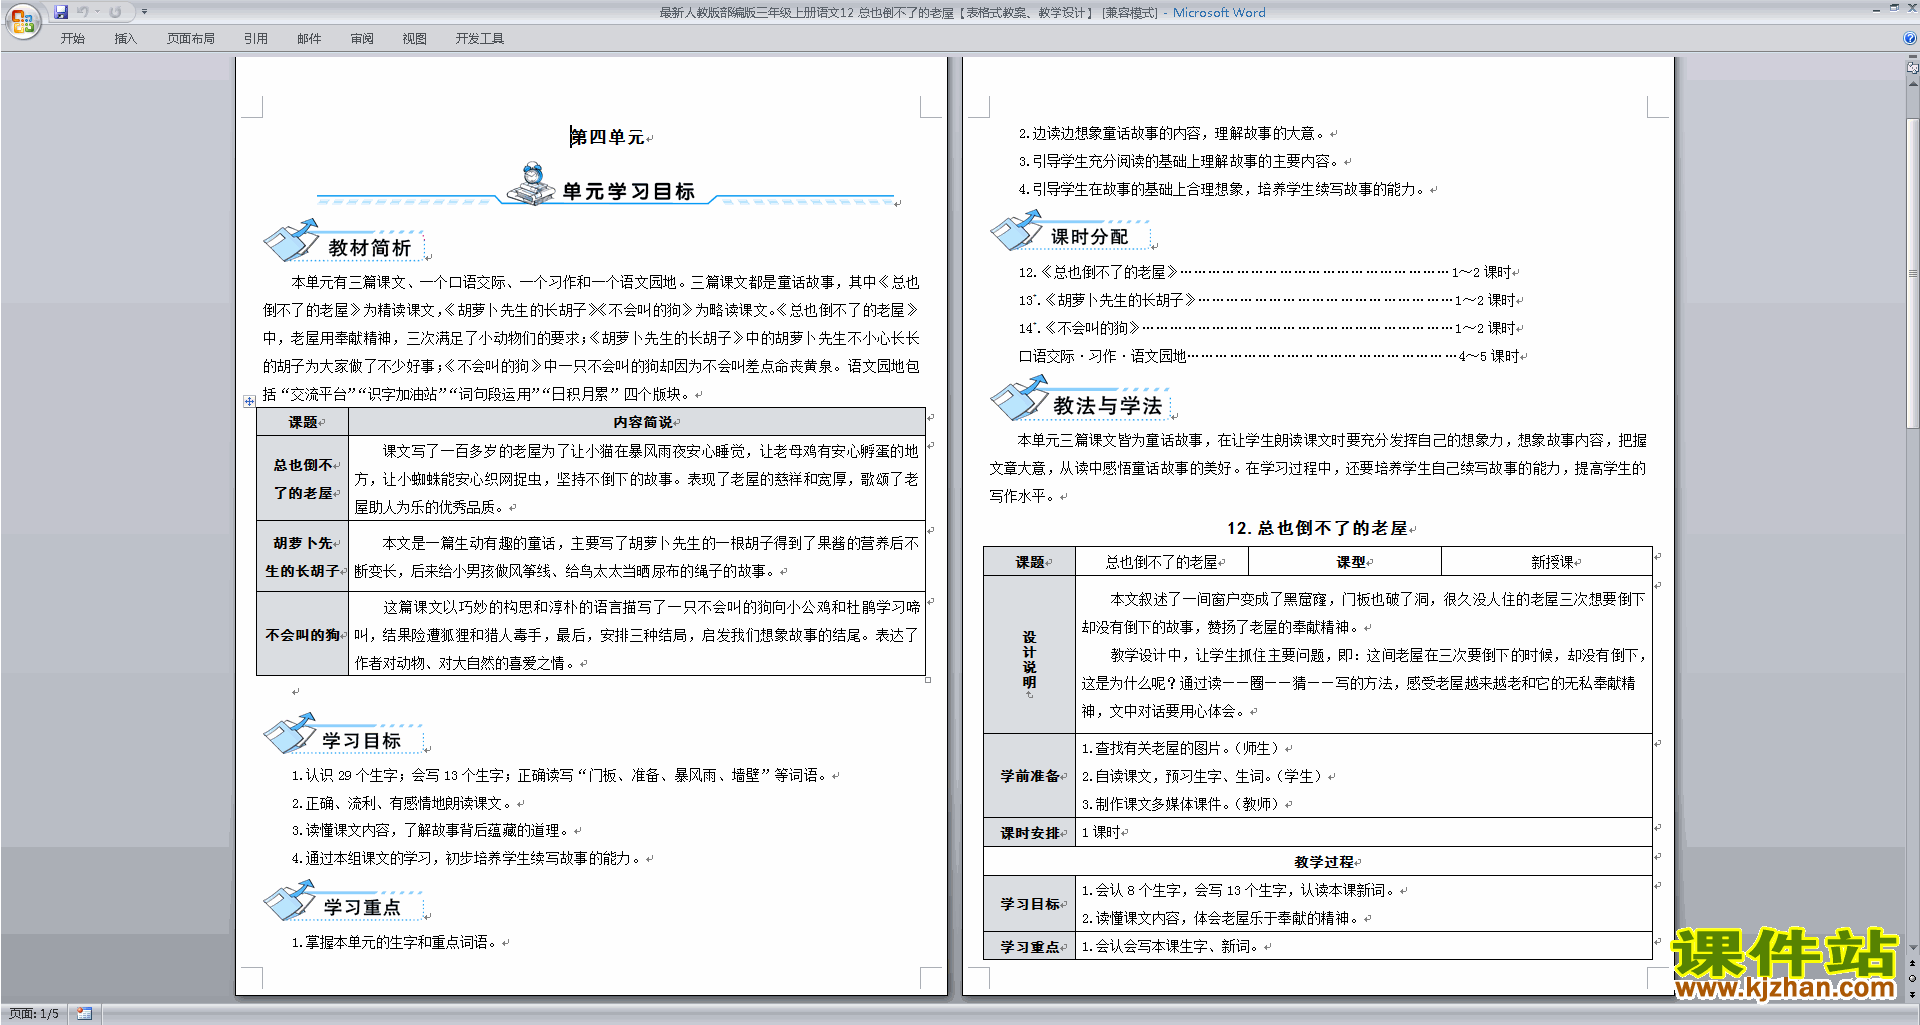Click the 课题 header cell in first table

click(x=303, y=422)
